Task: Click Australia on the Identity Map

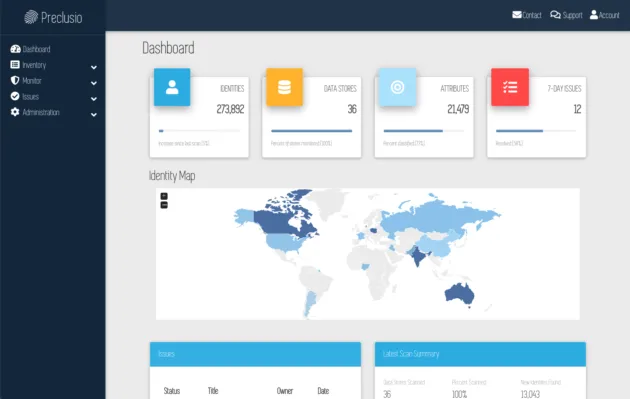Action: click(459, 294)
